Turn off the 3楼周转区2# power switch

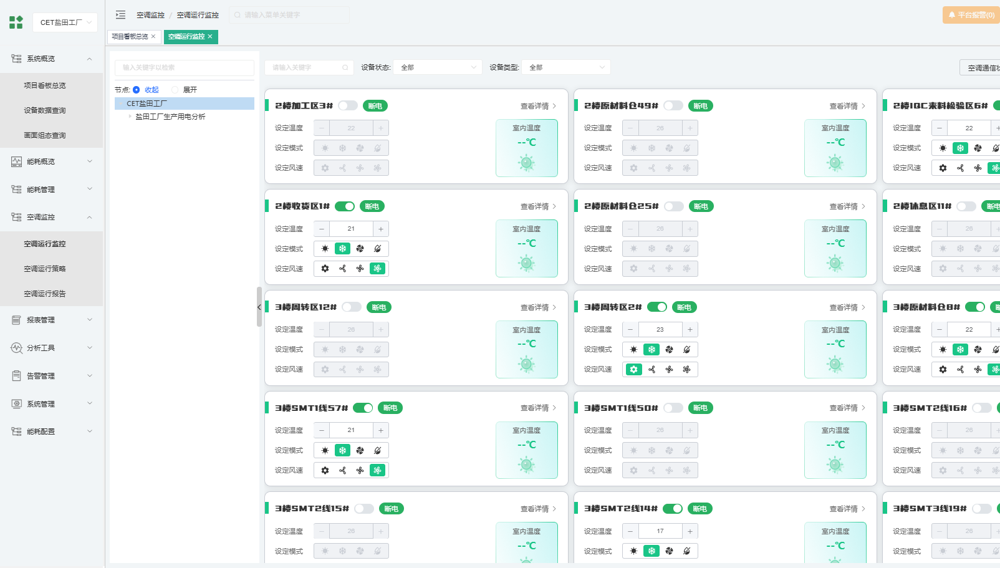(x=657, y=307)
